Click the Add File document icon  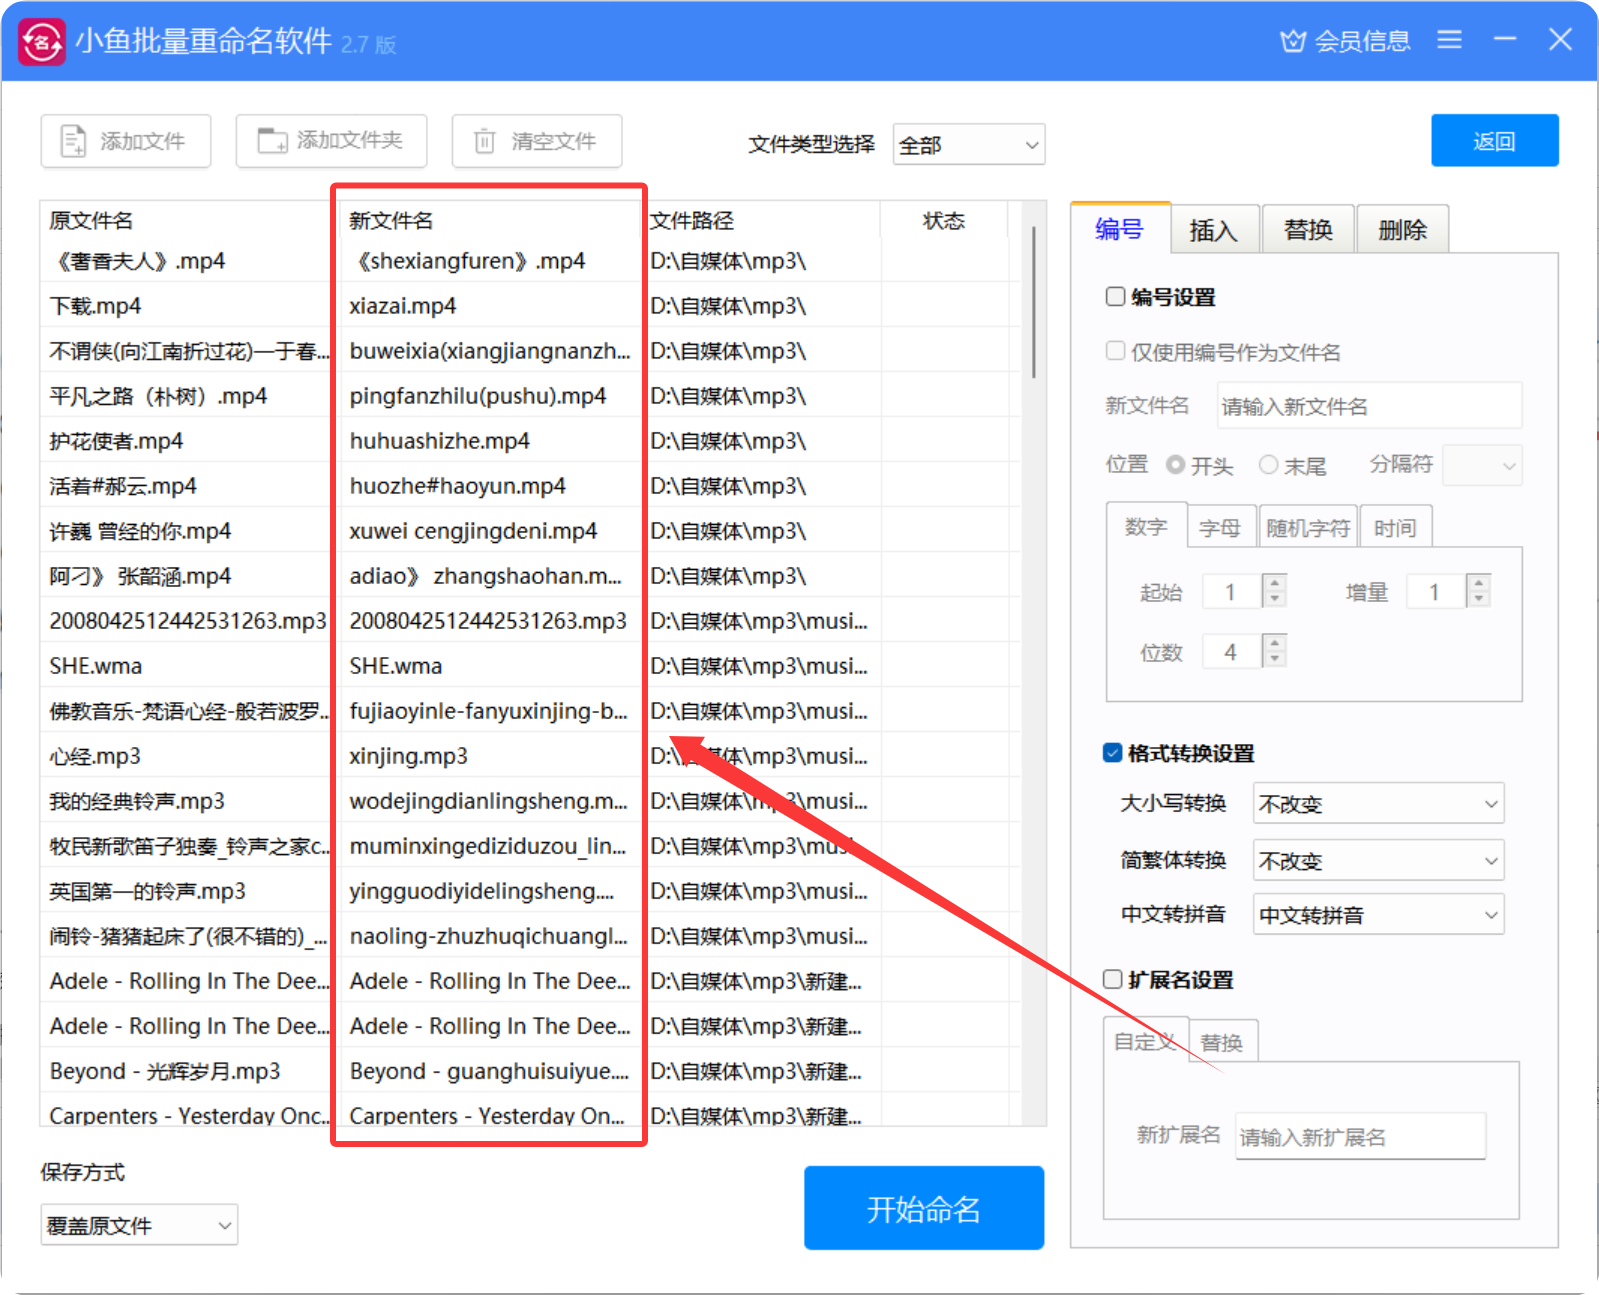tap(73, 141)
